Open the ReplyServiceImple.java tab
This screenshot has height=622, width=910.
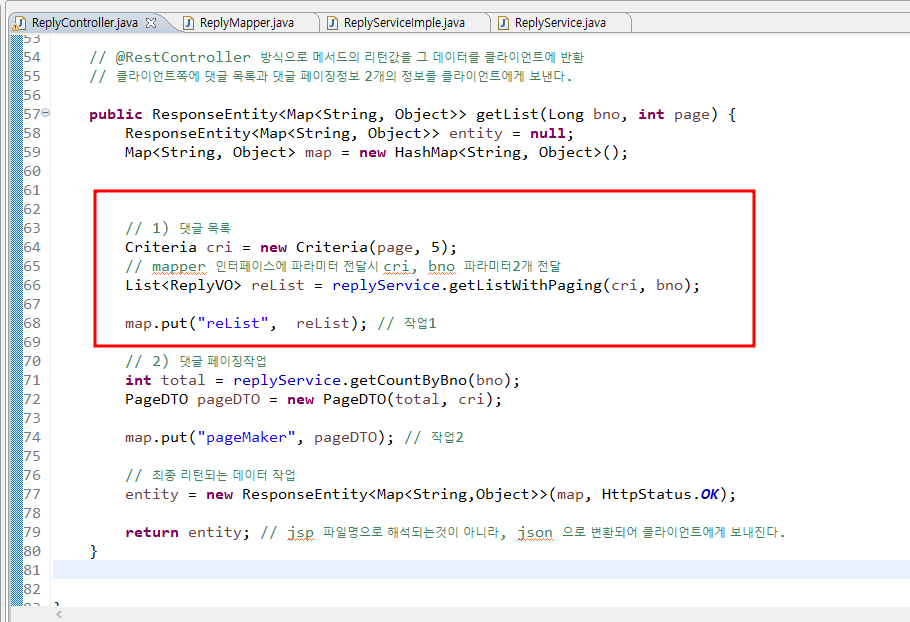click(x=404, y=23)
